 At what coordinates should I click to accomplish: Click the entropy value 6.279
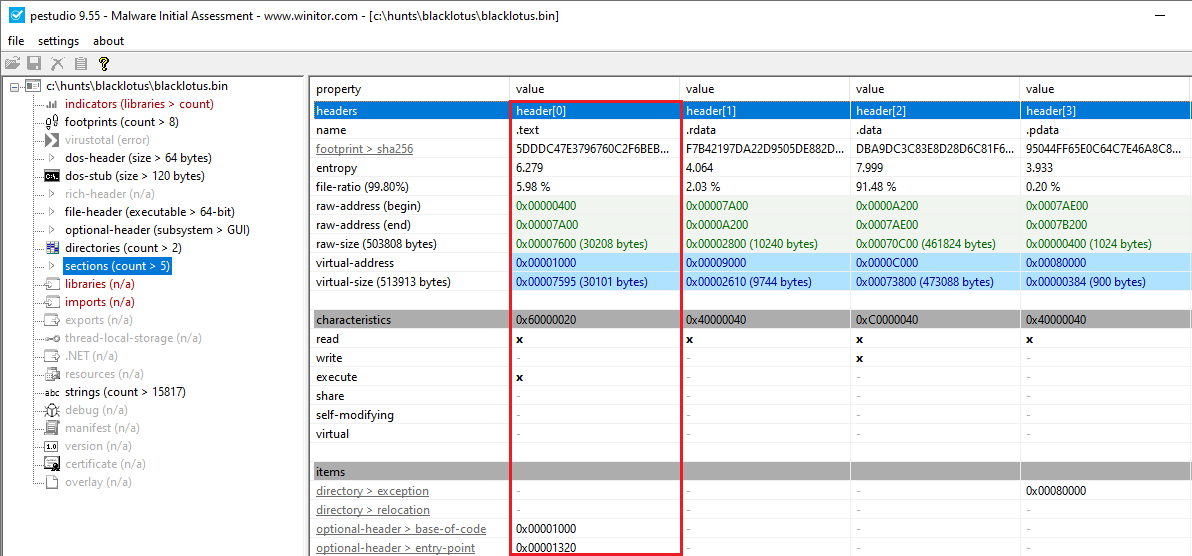(x=530, y=168)
